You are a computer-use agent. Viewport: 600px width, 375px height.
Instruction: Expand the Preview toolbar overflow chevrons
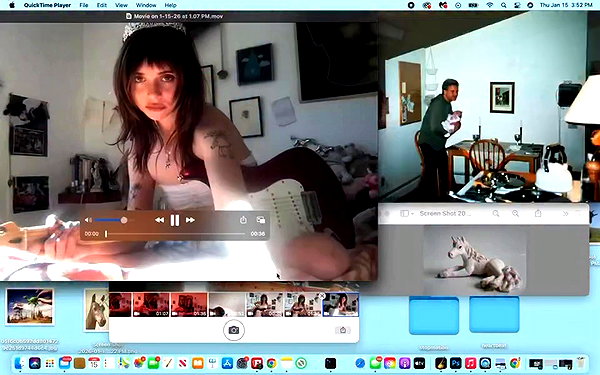click(565, 214)
